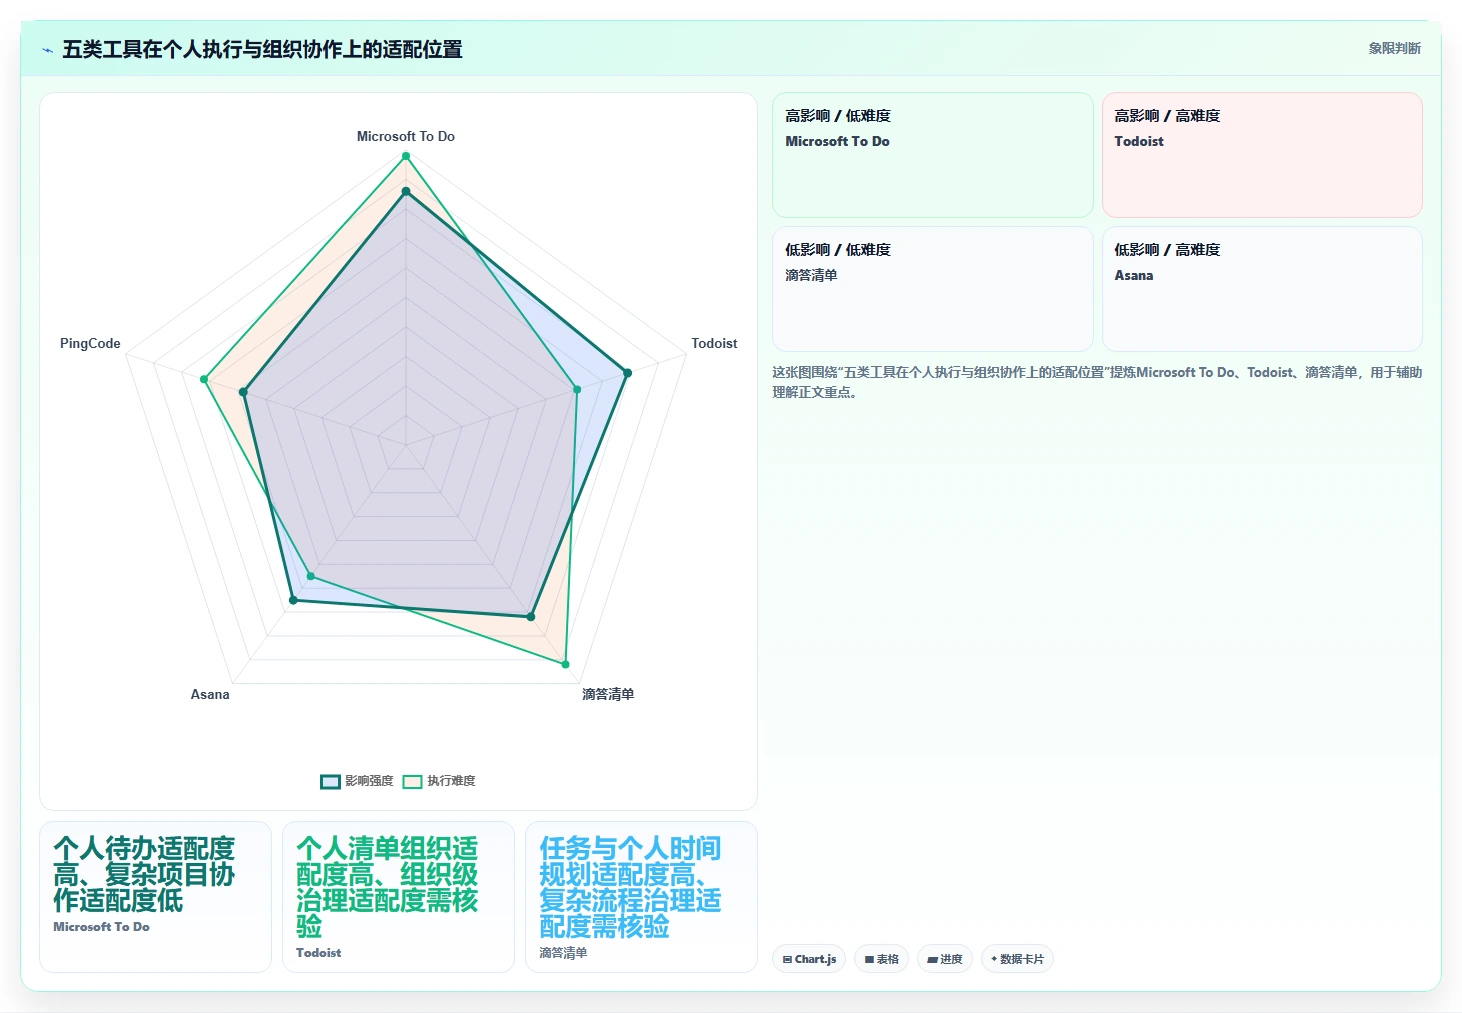The image size is (1462, 1013).
Task: Click the 进度 tag
Action: [x=944, y=959]
